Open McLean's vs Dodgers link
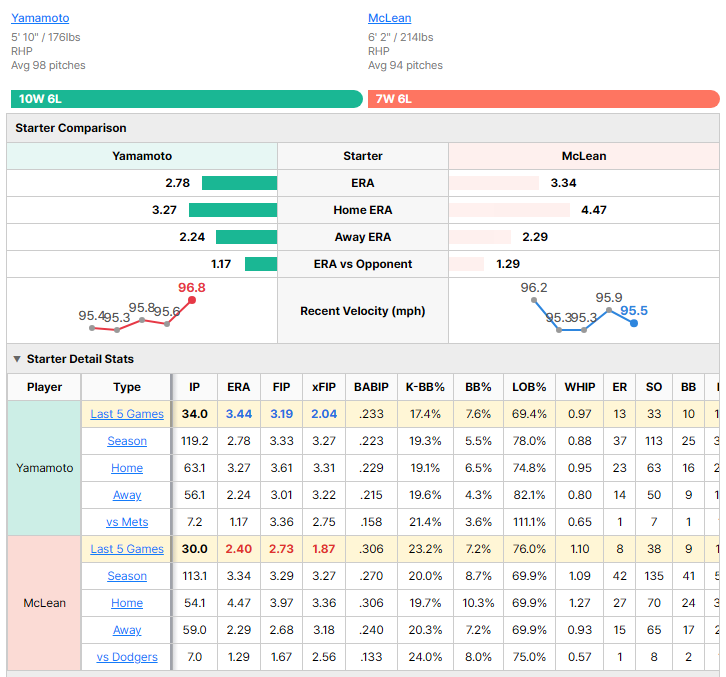Image resolution: width=726 pixels, height=677 pixels. (x=127, y=657)
